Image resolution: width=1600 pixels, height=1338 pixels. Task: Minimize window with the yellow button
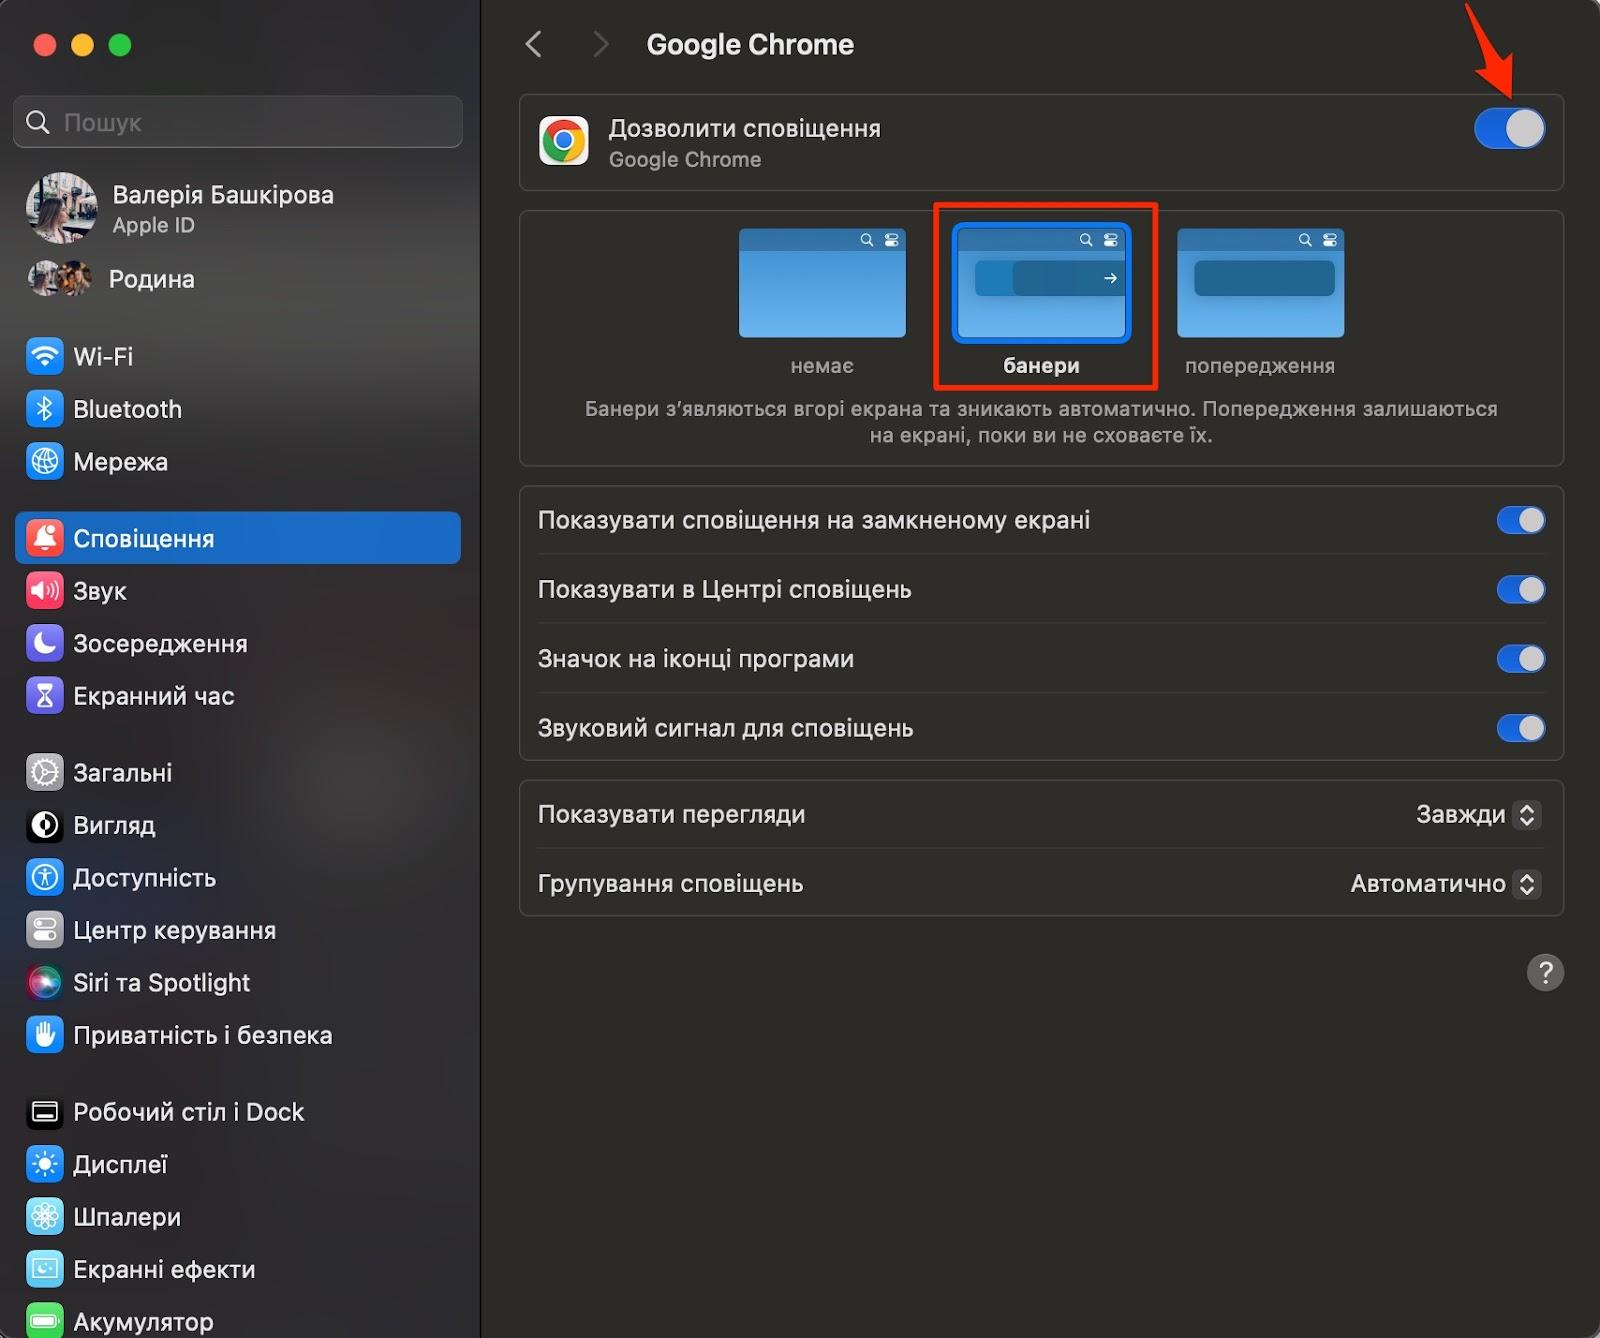click(x=82, y=45)
